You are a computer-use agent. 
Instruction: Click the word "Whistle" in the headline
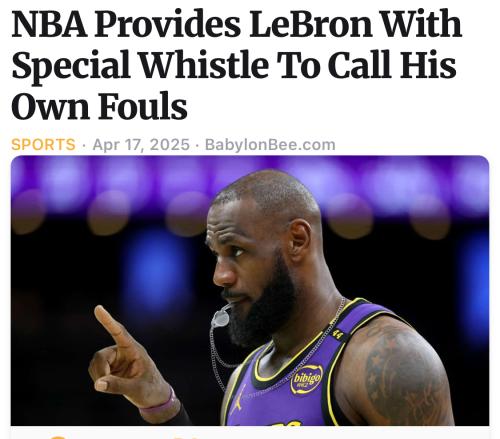click(204, 65)
